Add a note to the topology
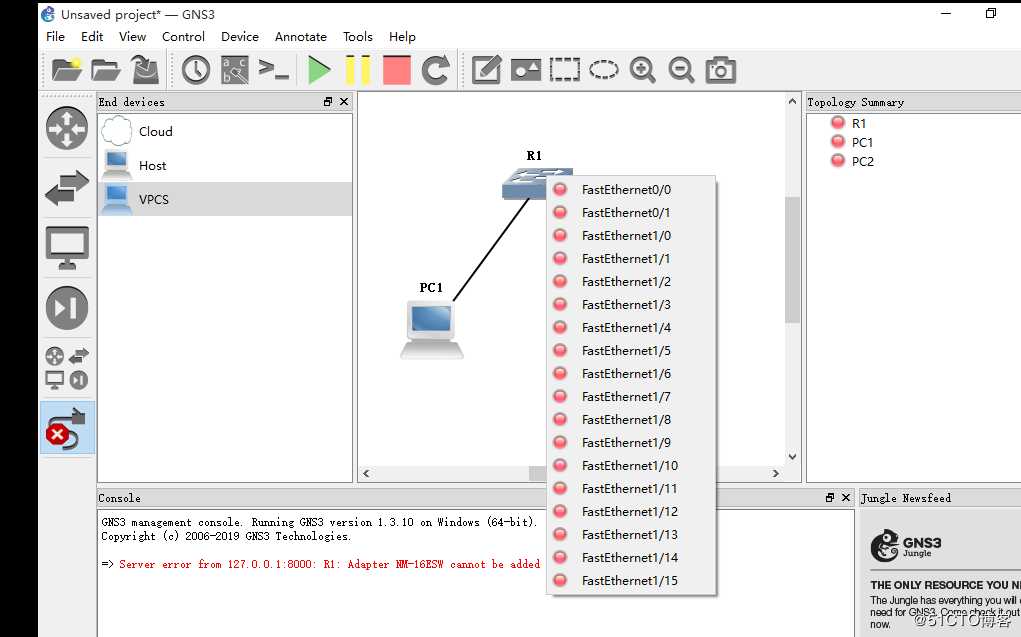This screenshot has width=1021, height=637. 486,70
